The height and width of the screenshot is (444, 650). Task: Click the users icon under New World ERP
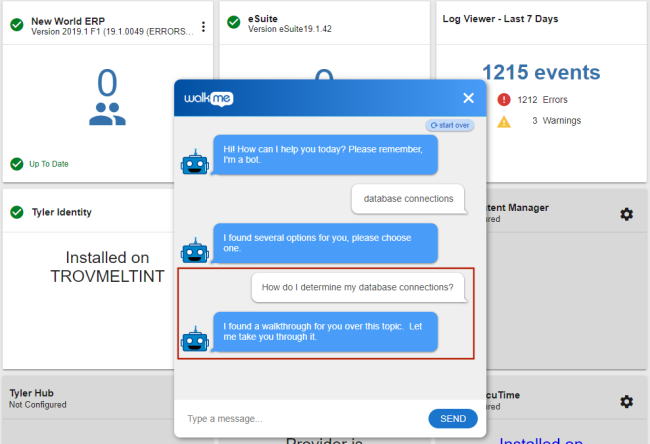107,114
